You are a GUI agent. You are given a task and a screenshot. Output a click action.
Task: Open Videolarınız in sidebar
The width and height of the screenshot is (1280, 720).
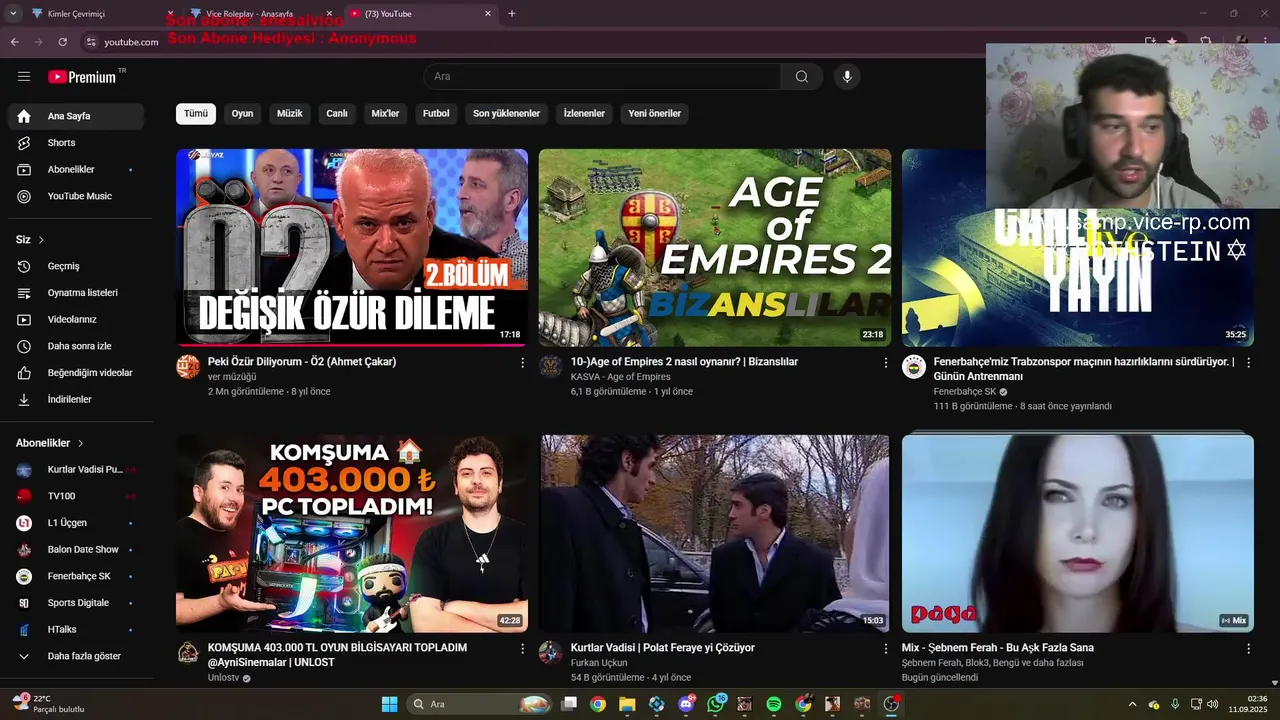(x=76, y=319)
